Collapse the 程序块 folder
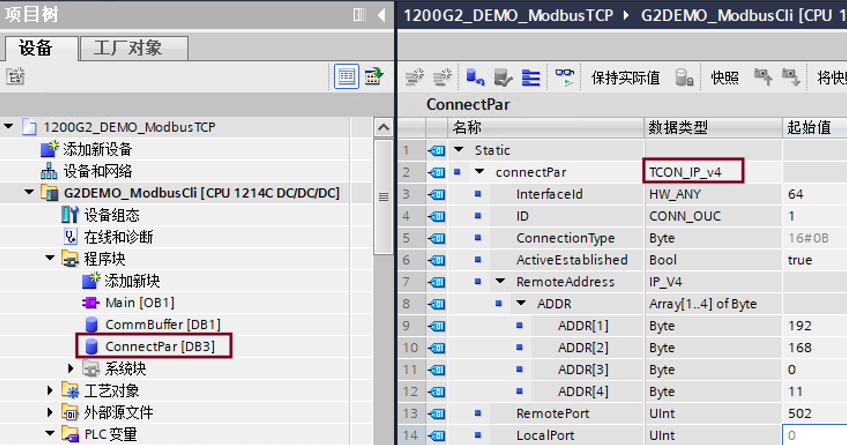847x445 pixels. [50, 258]
